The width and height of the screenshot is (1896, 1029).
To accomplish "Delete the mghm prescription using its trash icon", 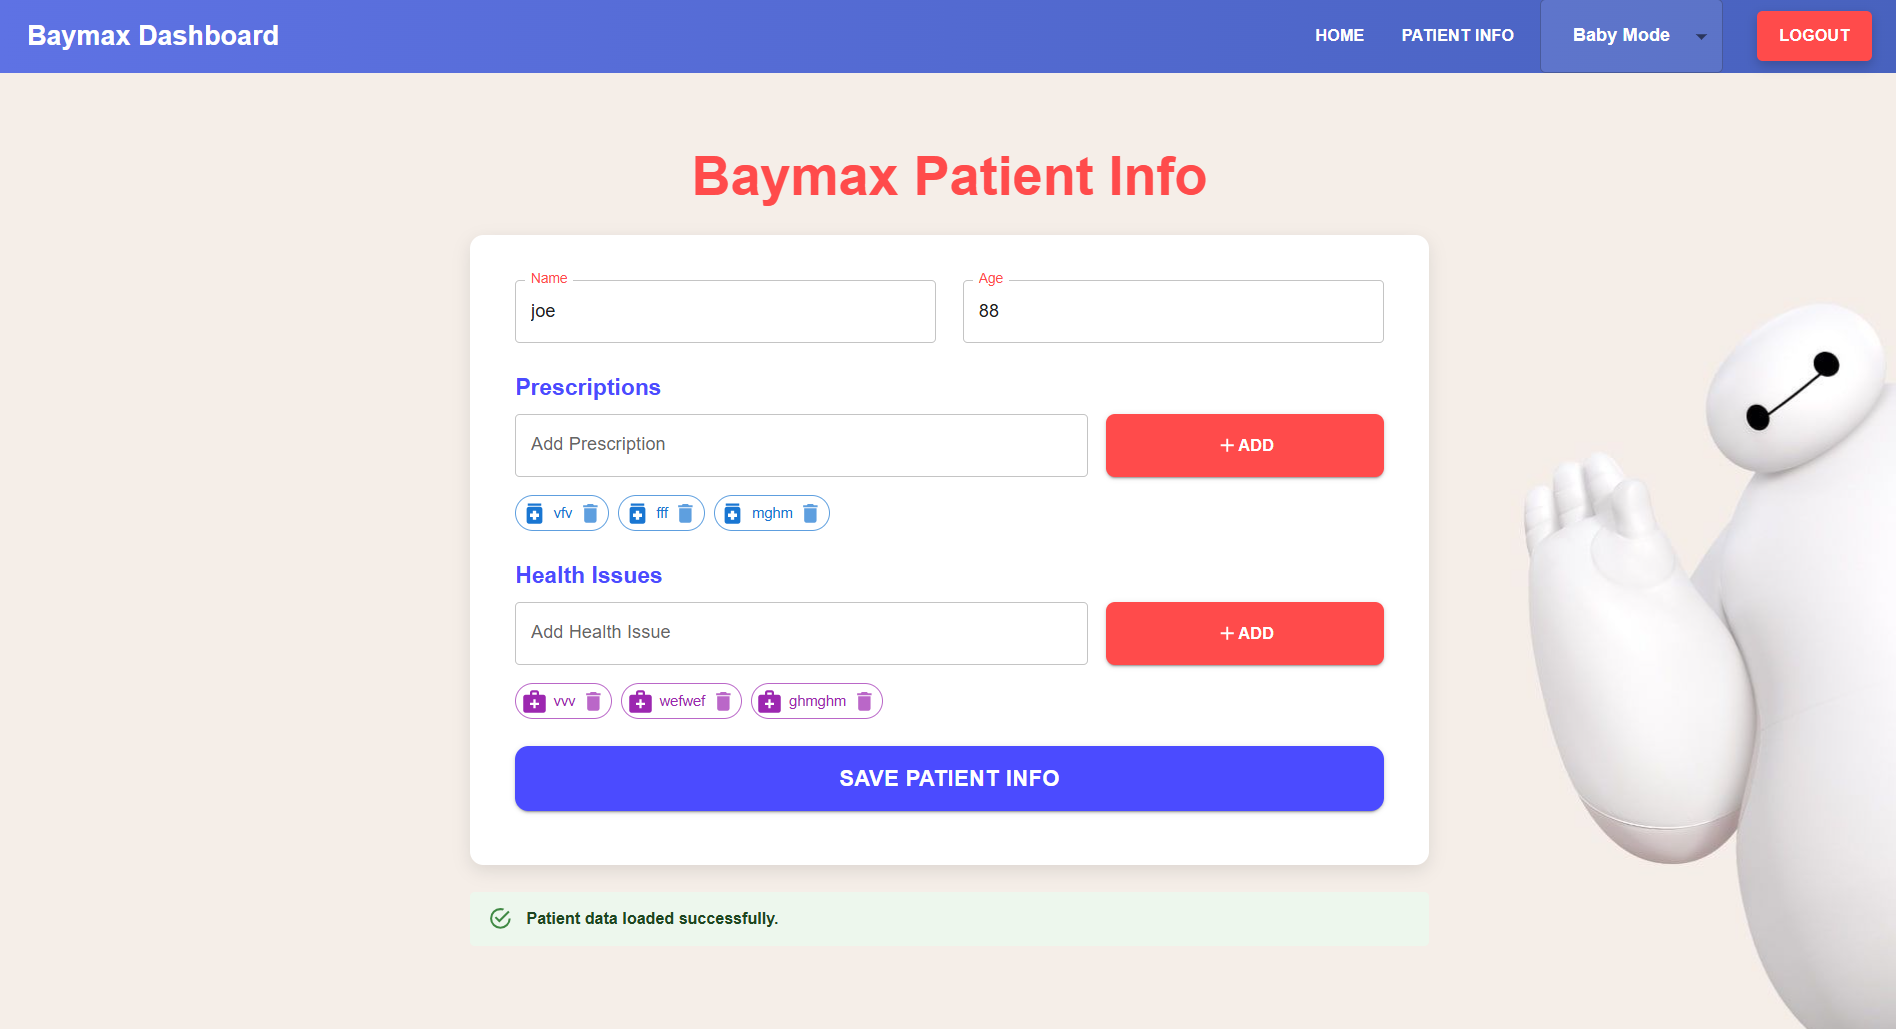I will tap(810, 513).
